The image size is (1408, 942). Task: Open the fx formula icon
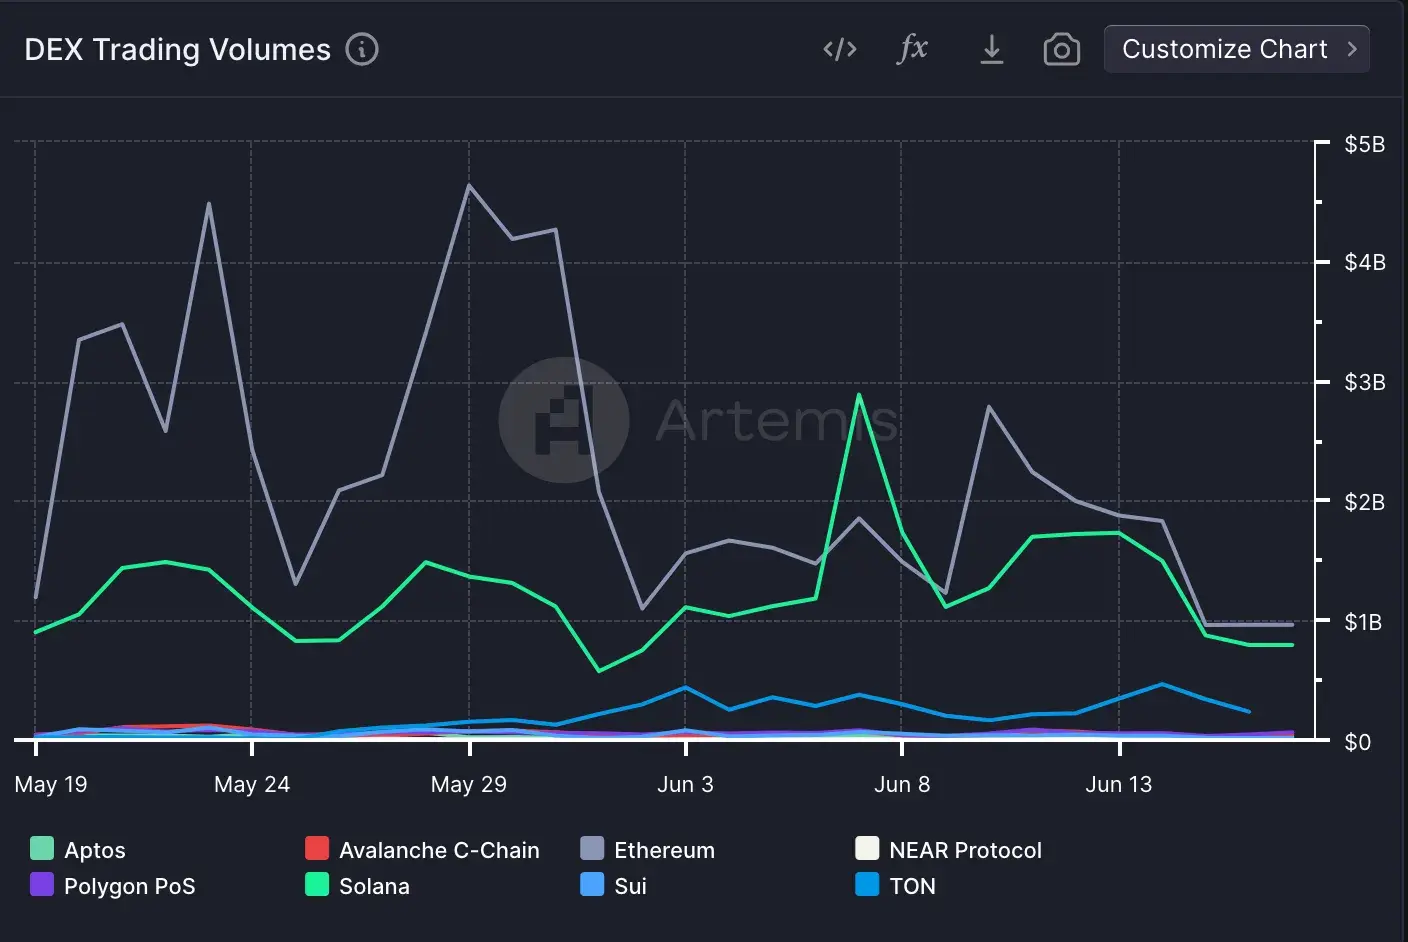(x=913, y=48)
